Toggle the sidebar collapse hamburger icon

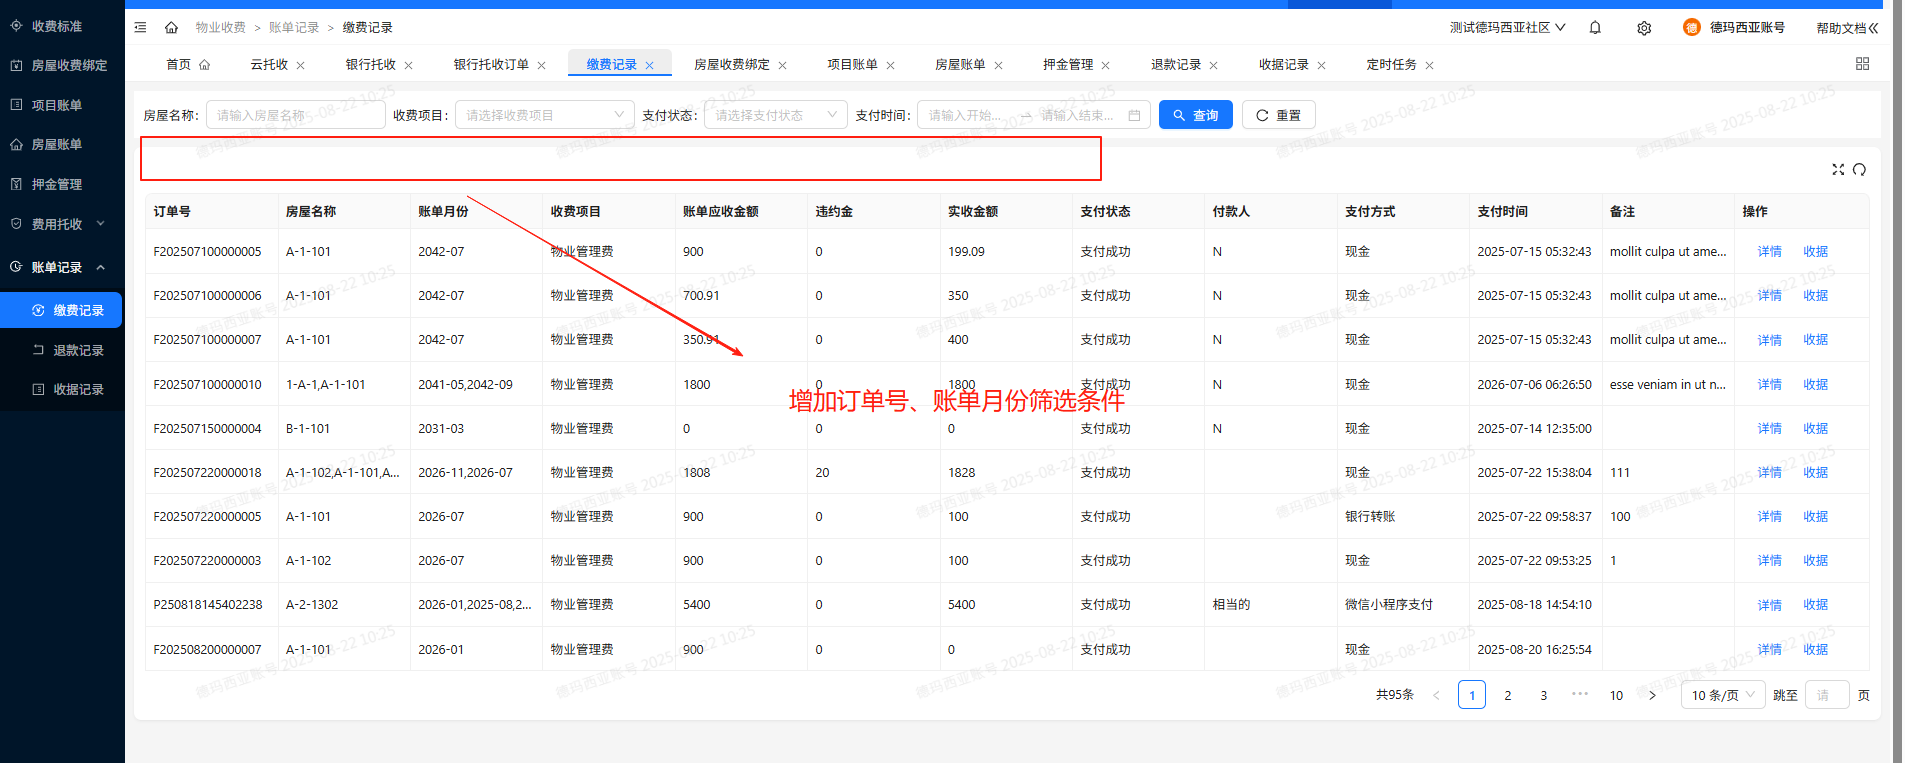click(140, 28)
